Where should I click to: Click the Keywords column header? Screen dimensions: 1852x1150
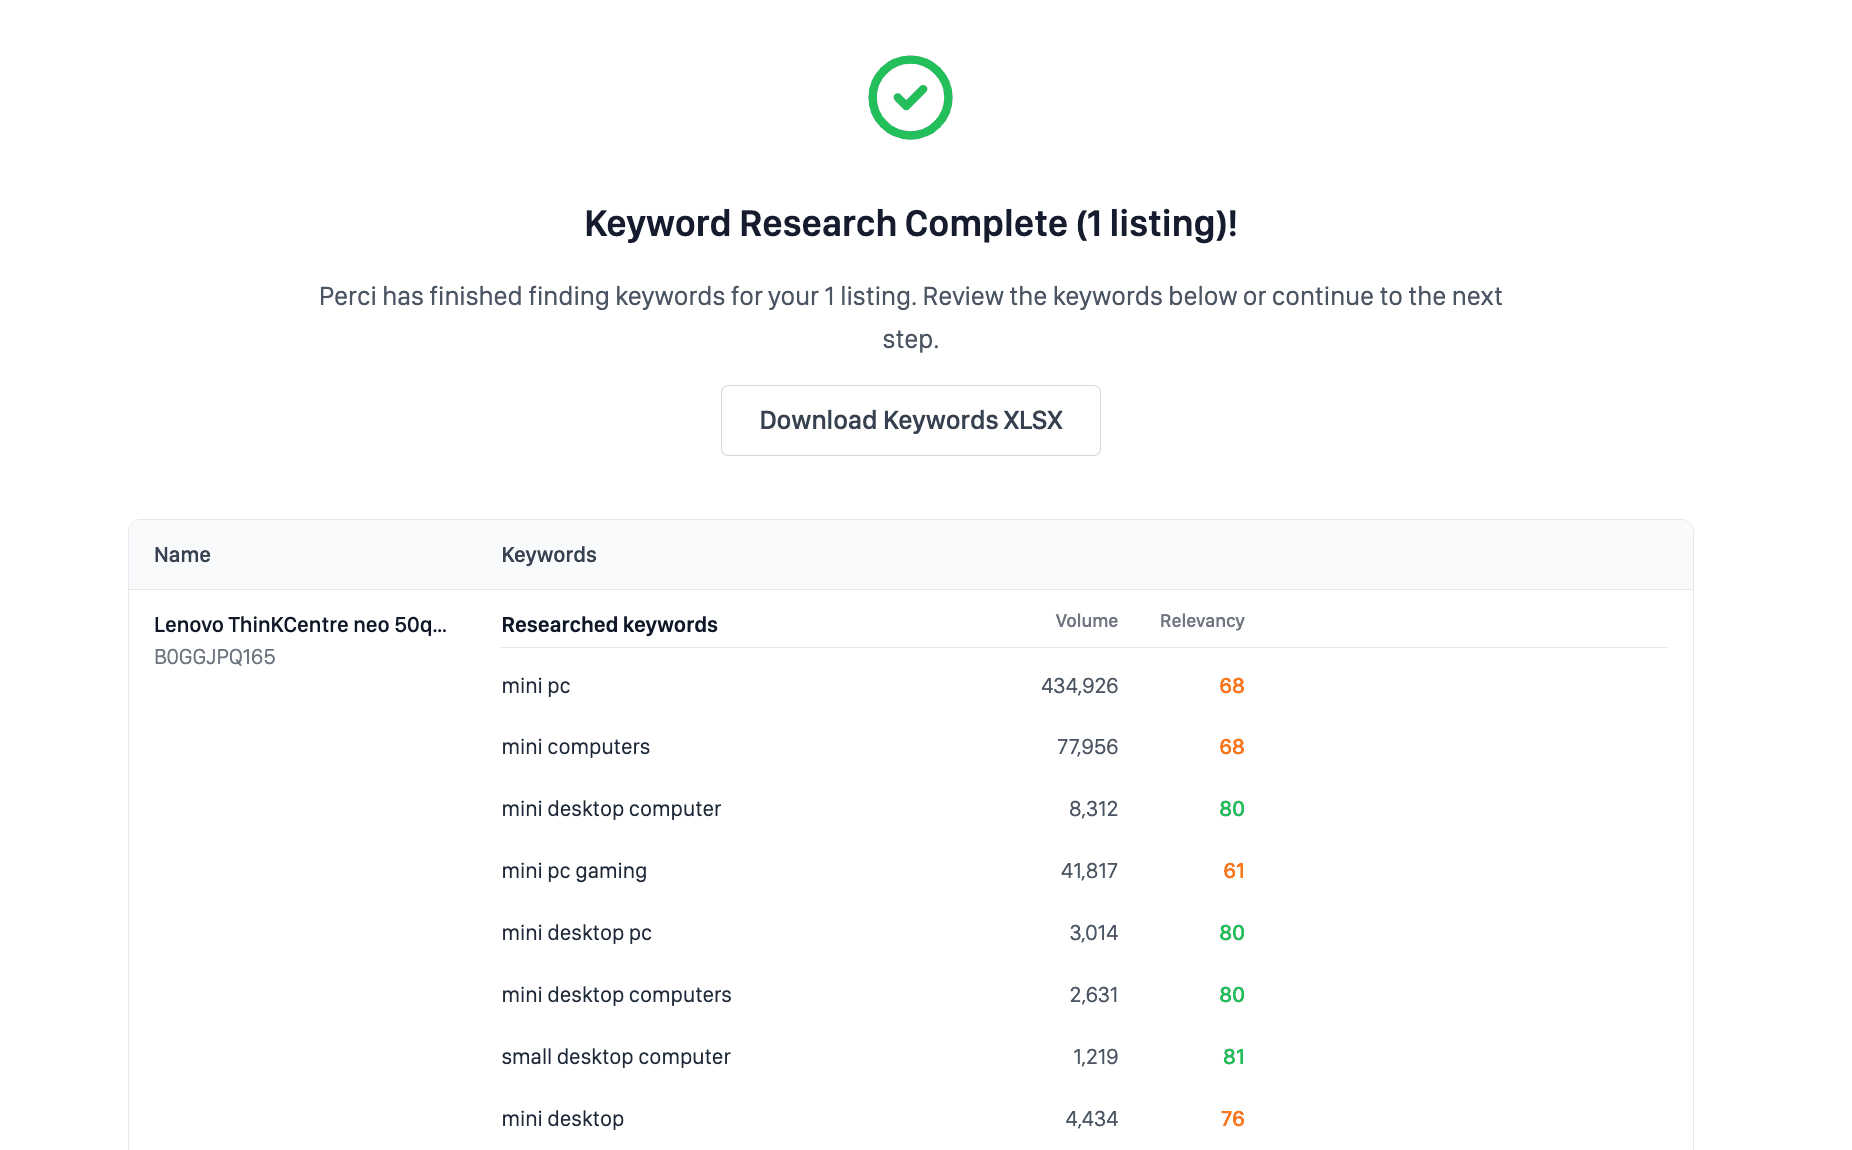[x=548, y=555]
